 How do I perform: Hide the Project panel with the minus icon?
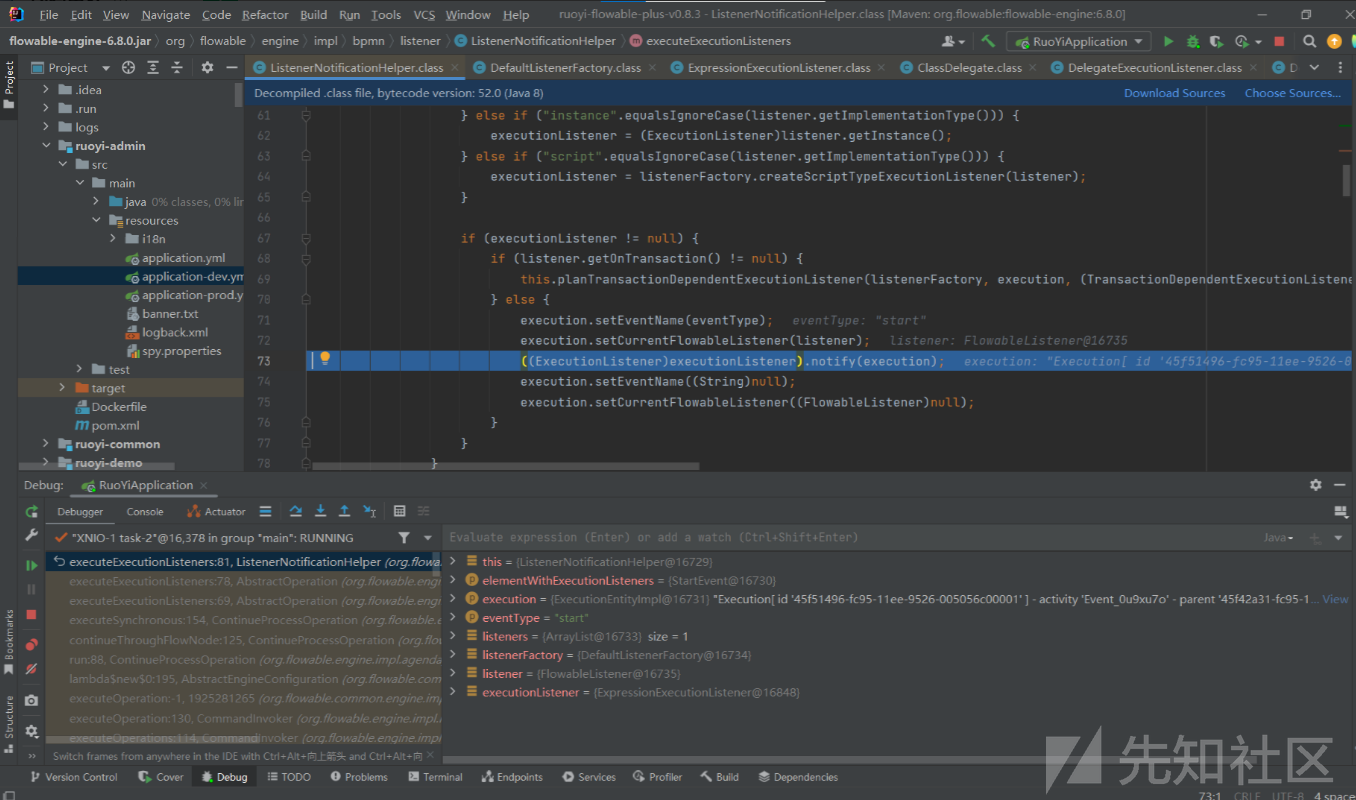(230, 67)
